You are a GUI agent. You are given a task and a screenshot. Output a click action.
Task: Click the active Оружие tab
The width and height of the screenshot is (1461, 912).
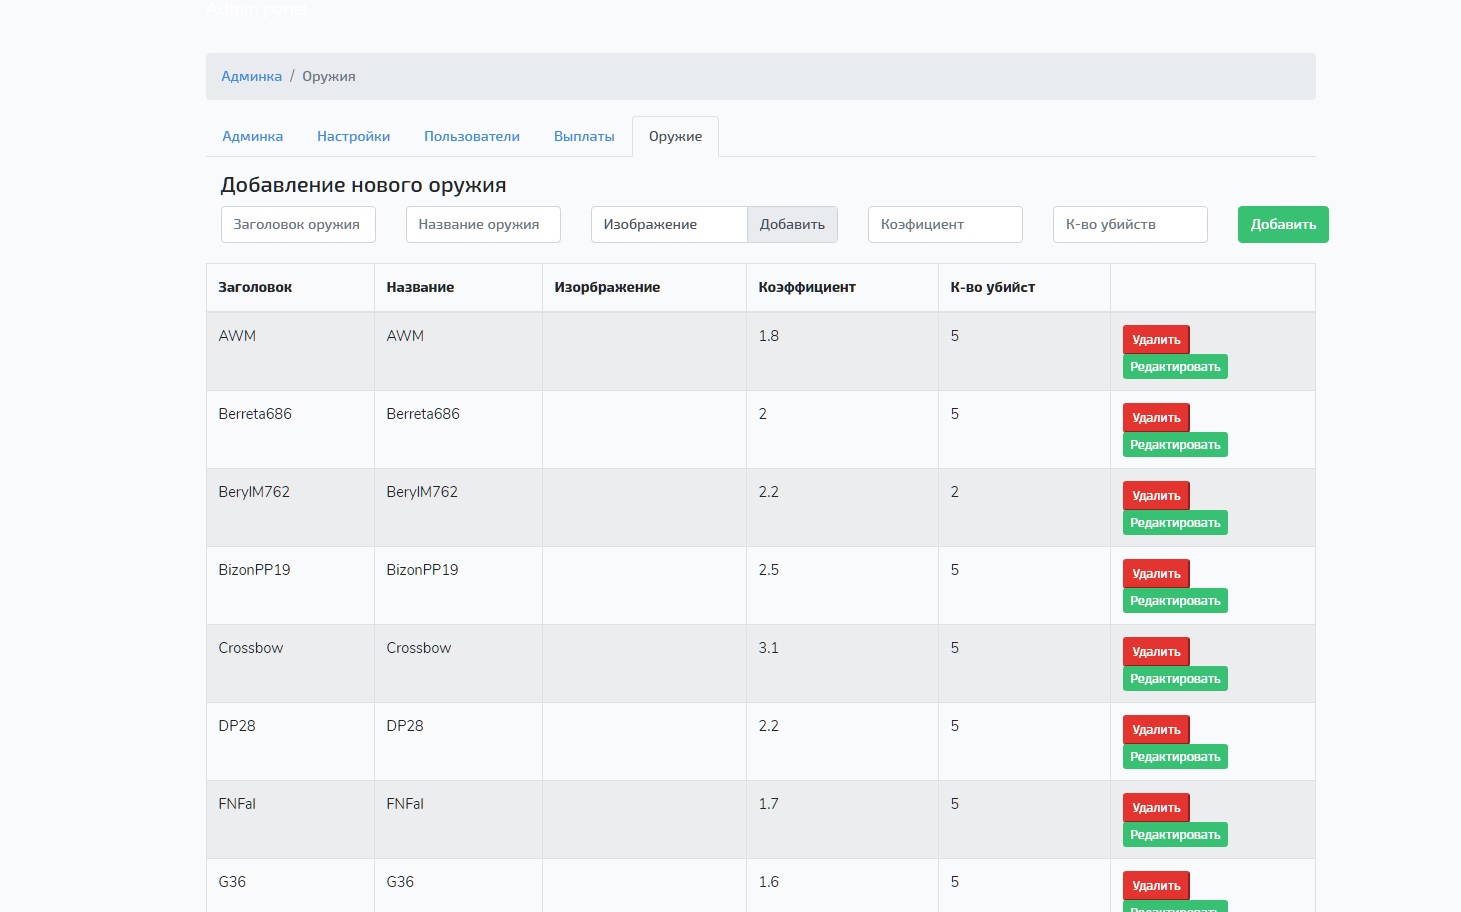(x=675, y=136)
